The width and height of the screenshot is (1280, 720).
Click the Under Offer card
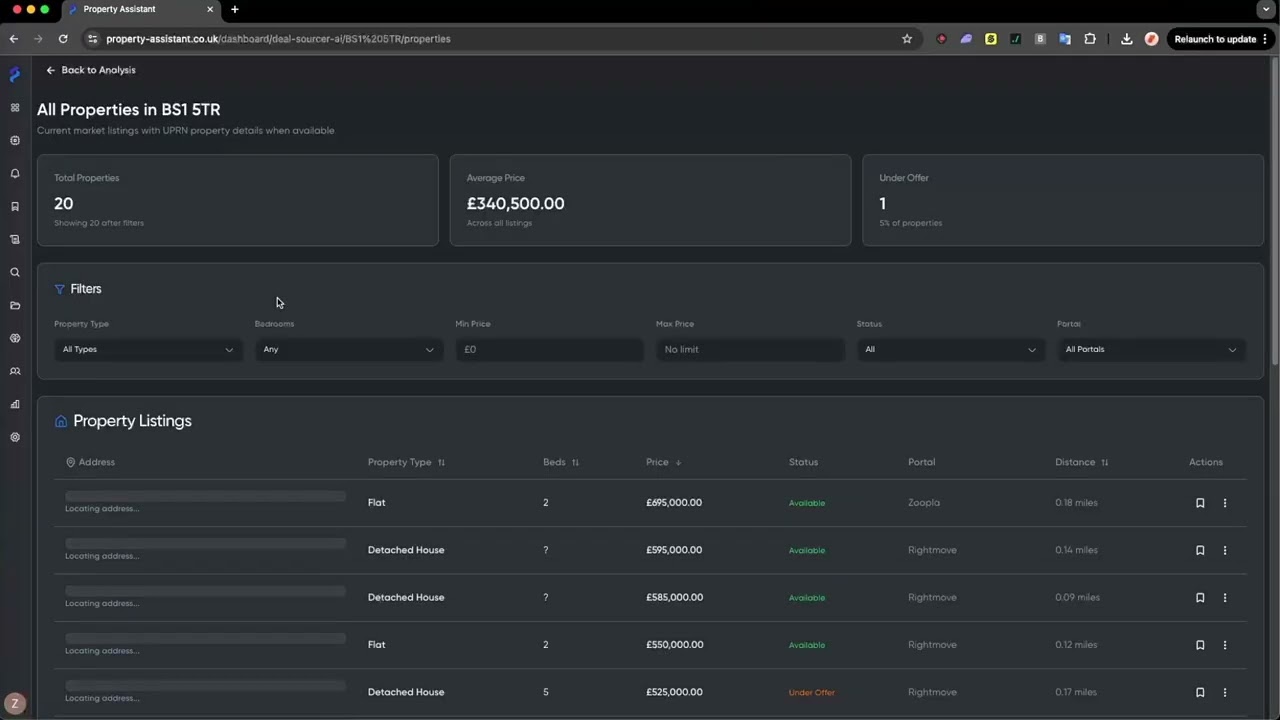[x=1063, y=200]
